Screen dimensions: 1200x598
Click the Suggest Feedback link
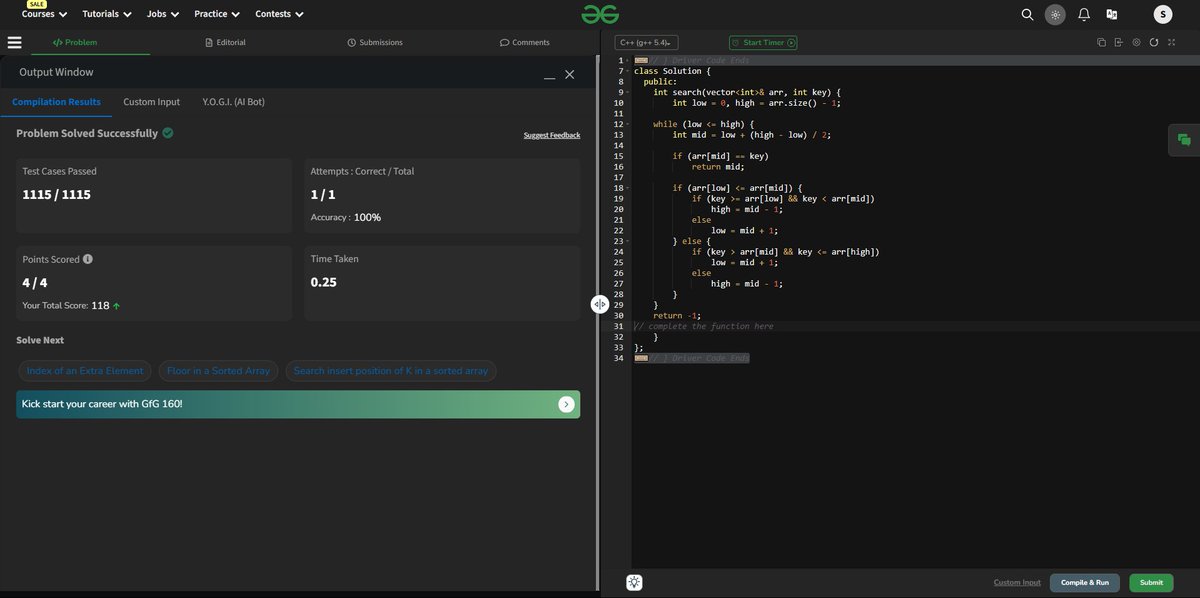point(552,135)
